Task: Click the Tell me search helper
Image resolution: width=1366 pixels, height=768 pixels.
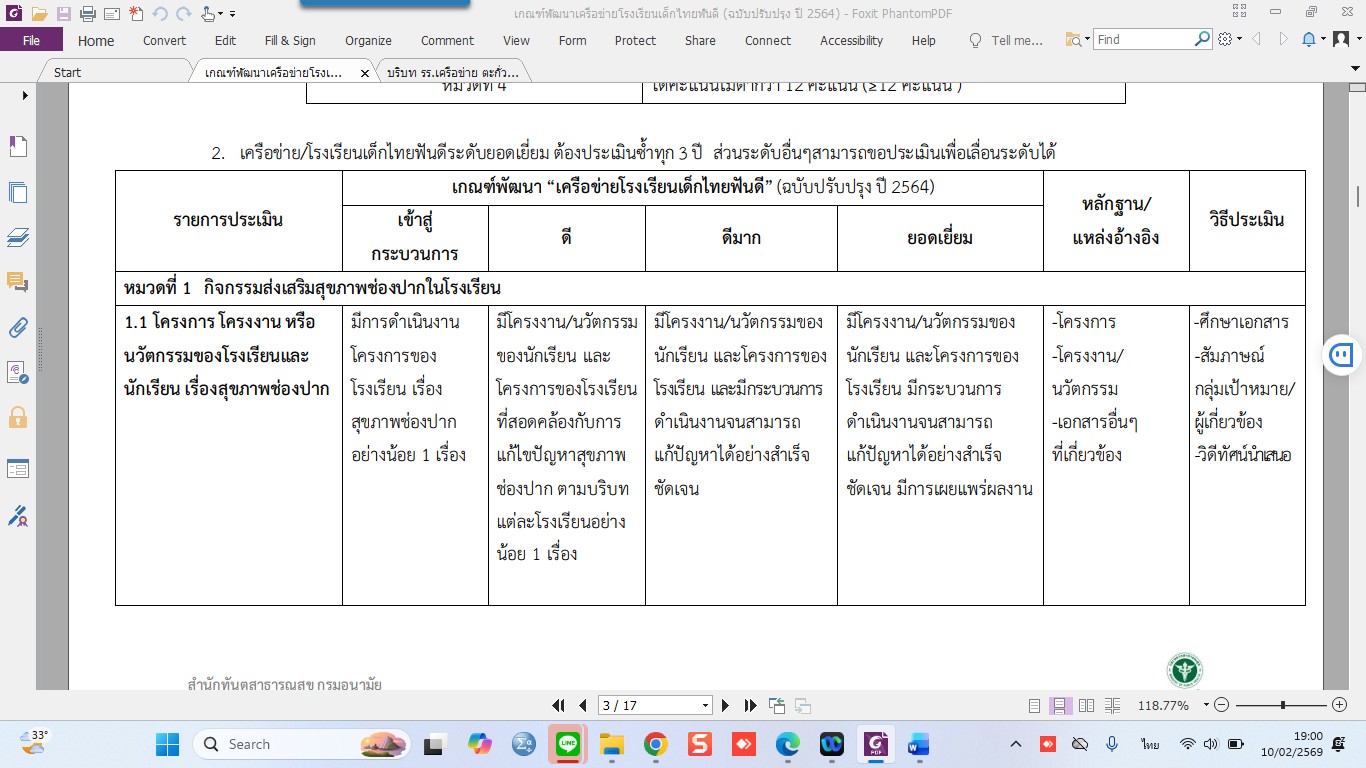Action: pos(1006,41)
